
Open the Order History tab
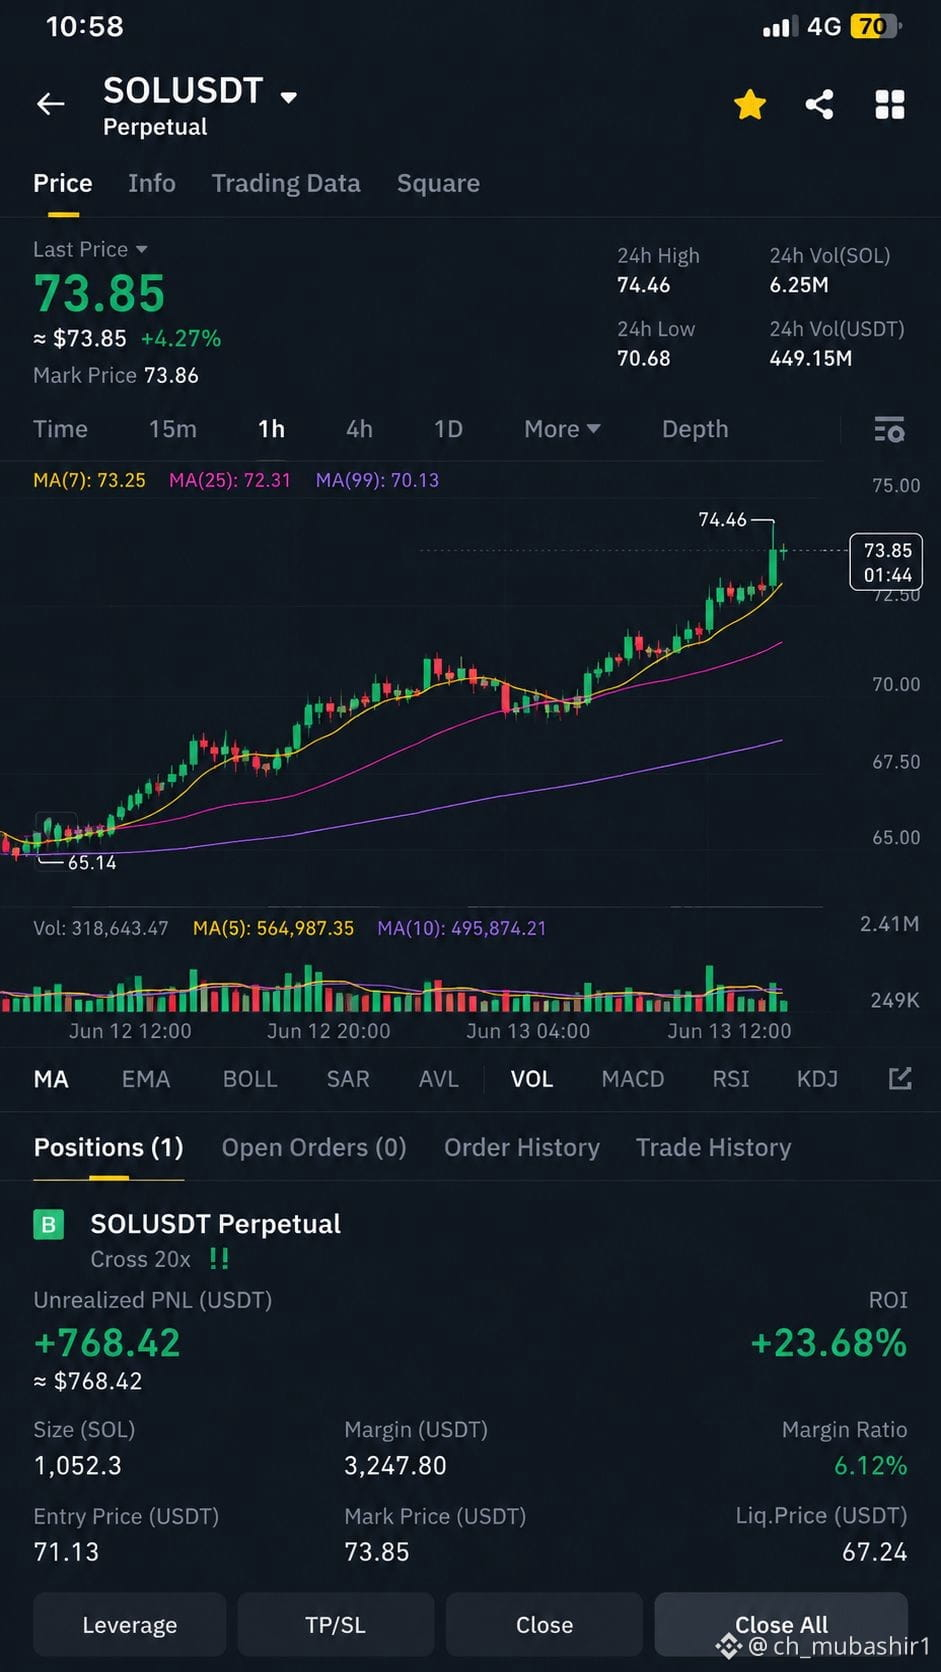522,1147
